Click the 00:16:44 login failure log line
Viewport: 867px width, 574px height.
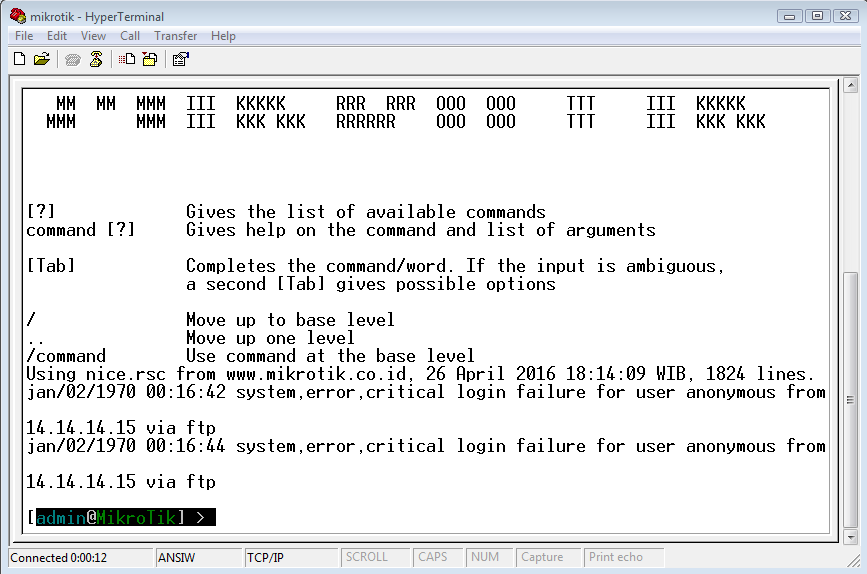coord(426,446)
